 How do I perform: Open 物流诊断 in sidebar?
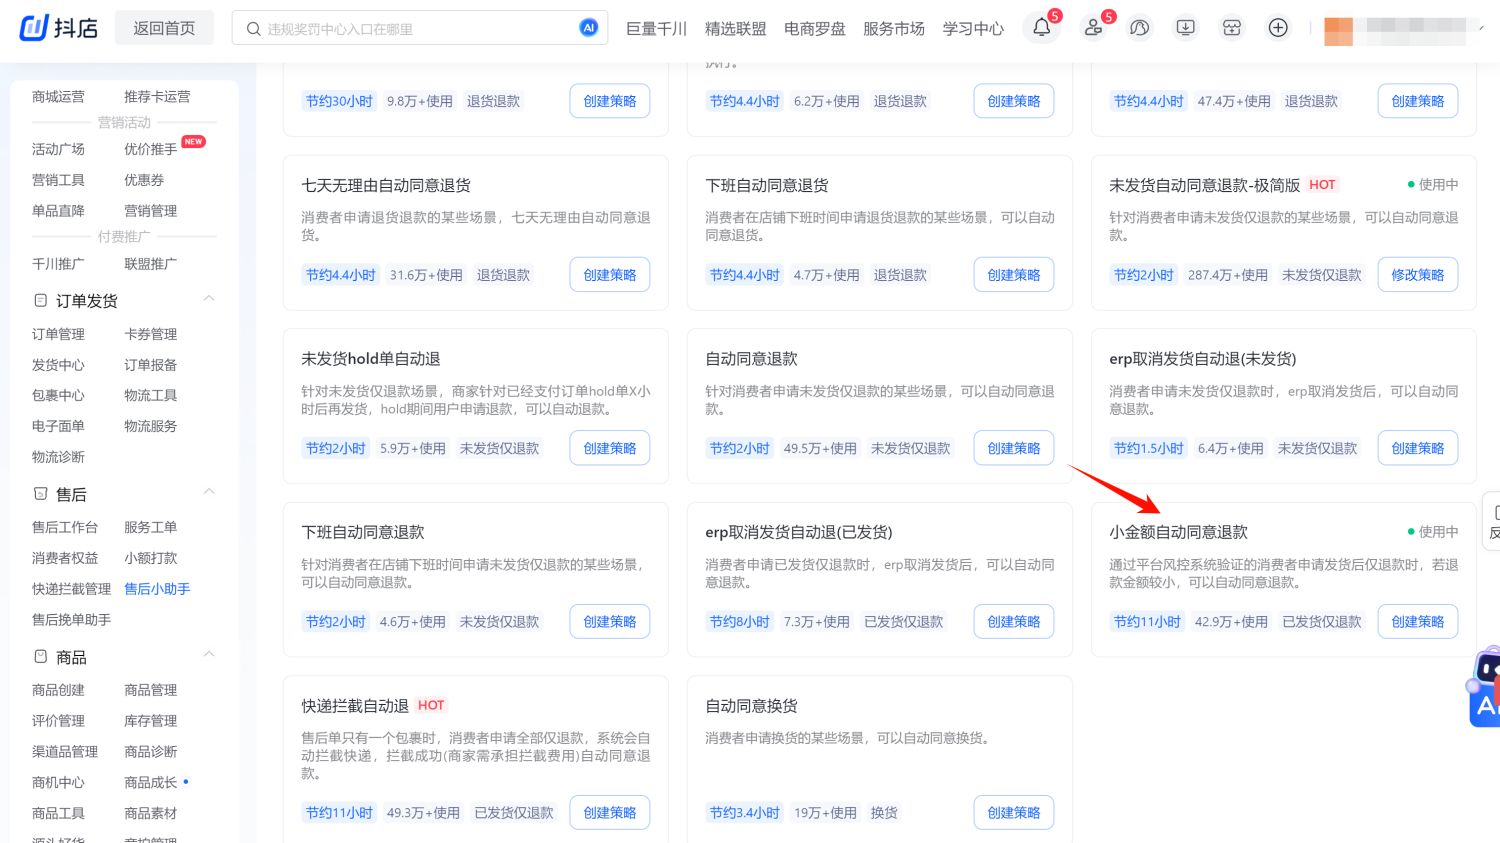58,457
